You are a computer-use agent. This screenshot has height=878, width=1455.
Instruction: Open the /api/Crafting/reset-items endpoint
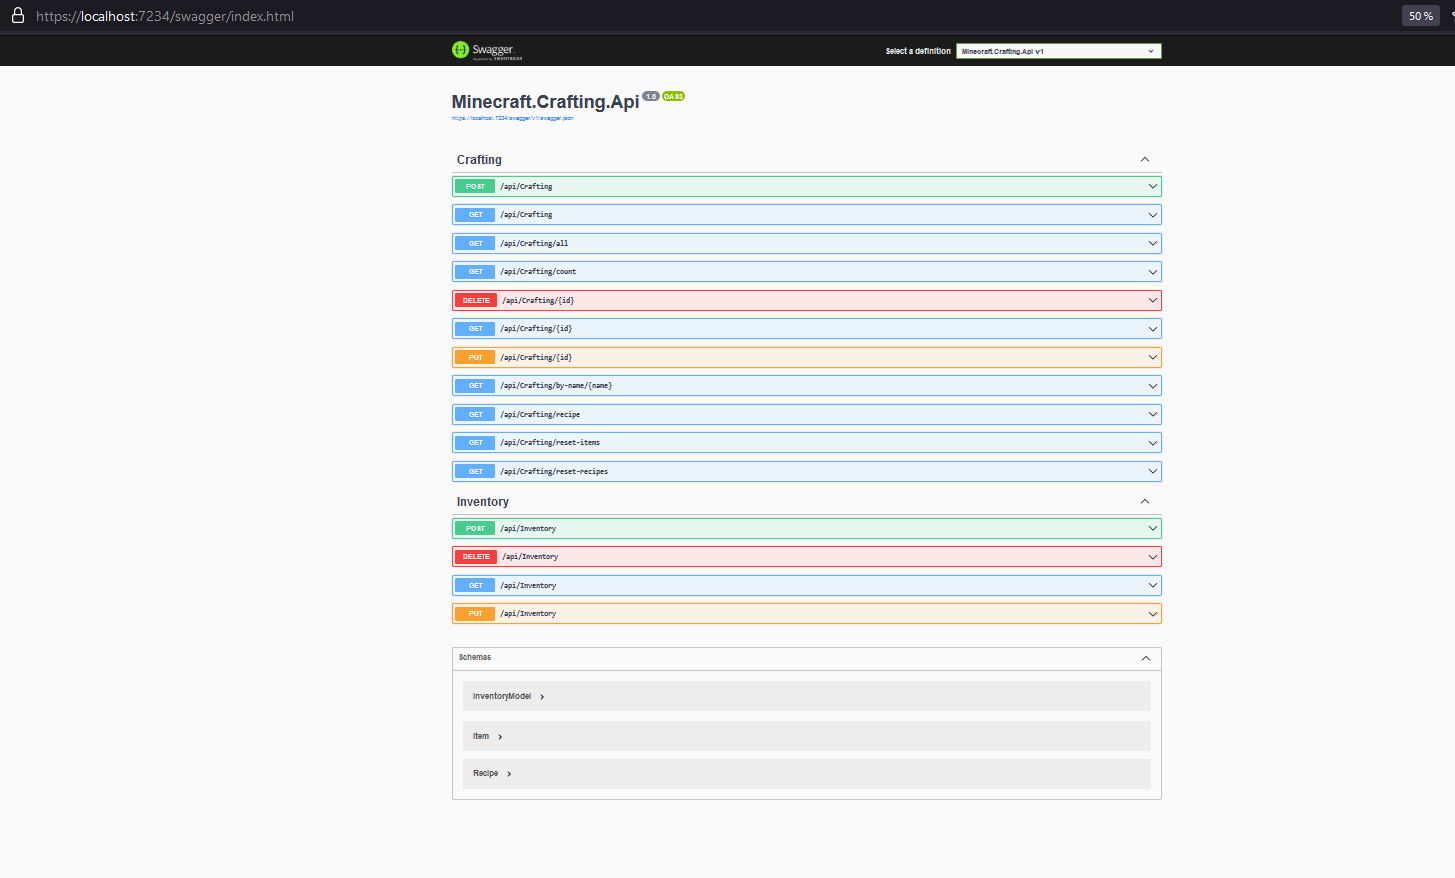[x=806, y=443]
